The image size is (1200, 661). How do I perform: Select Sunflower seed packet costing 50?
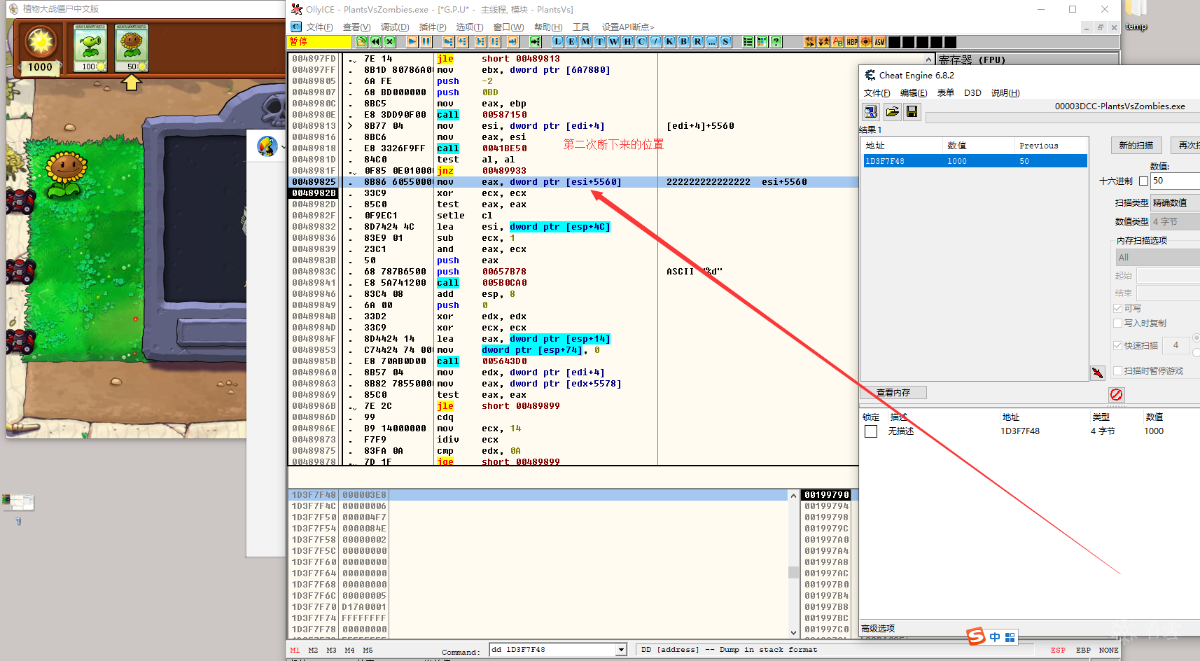coord(131,49)
